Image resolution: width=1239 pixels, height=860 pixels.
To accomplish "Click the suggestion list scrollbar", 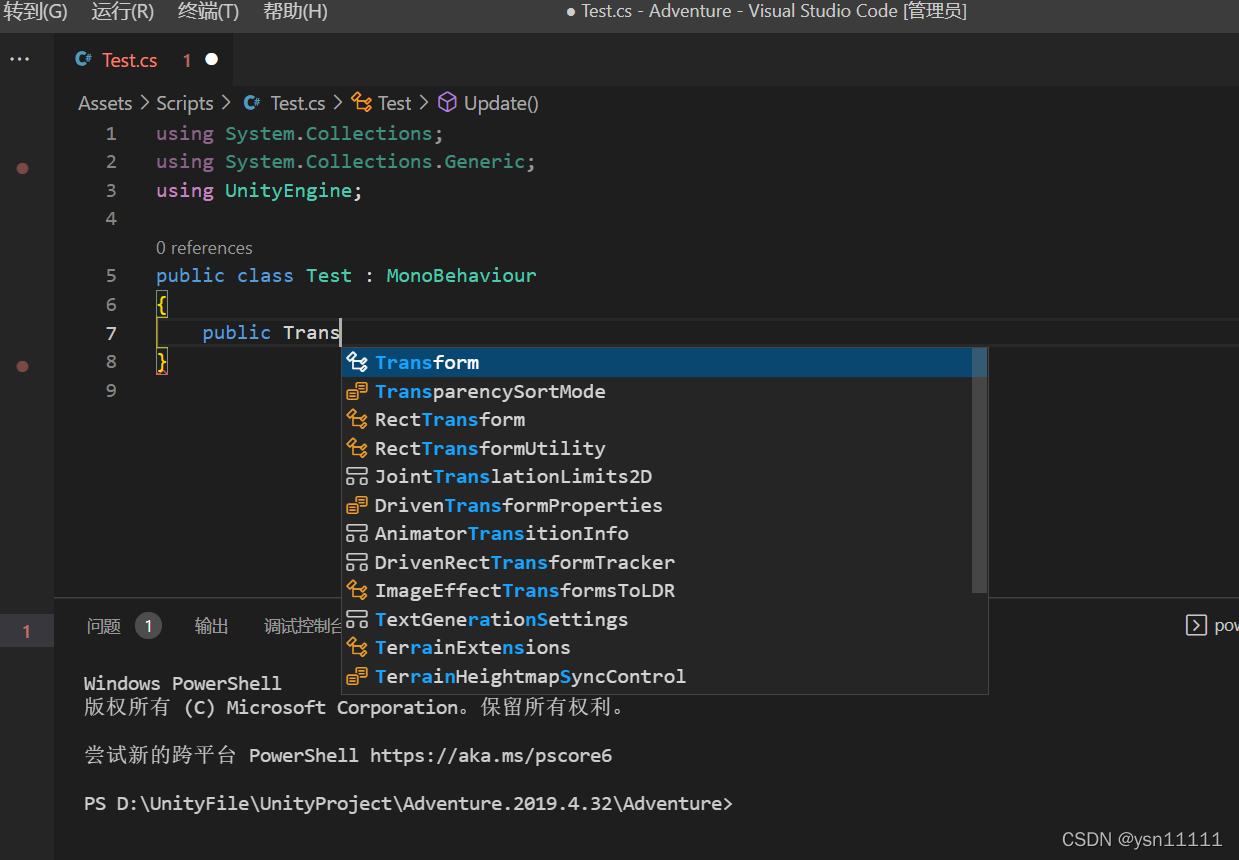I will click(979, 470).
